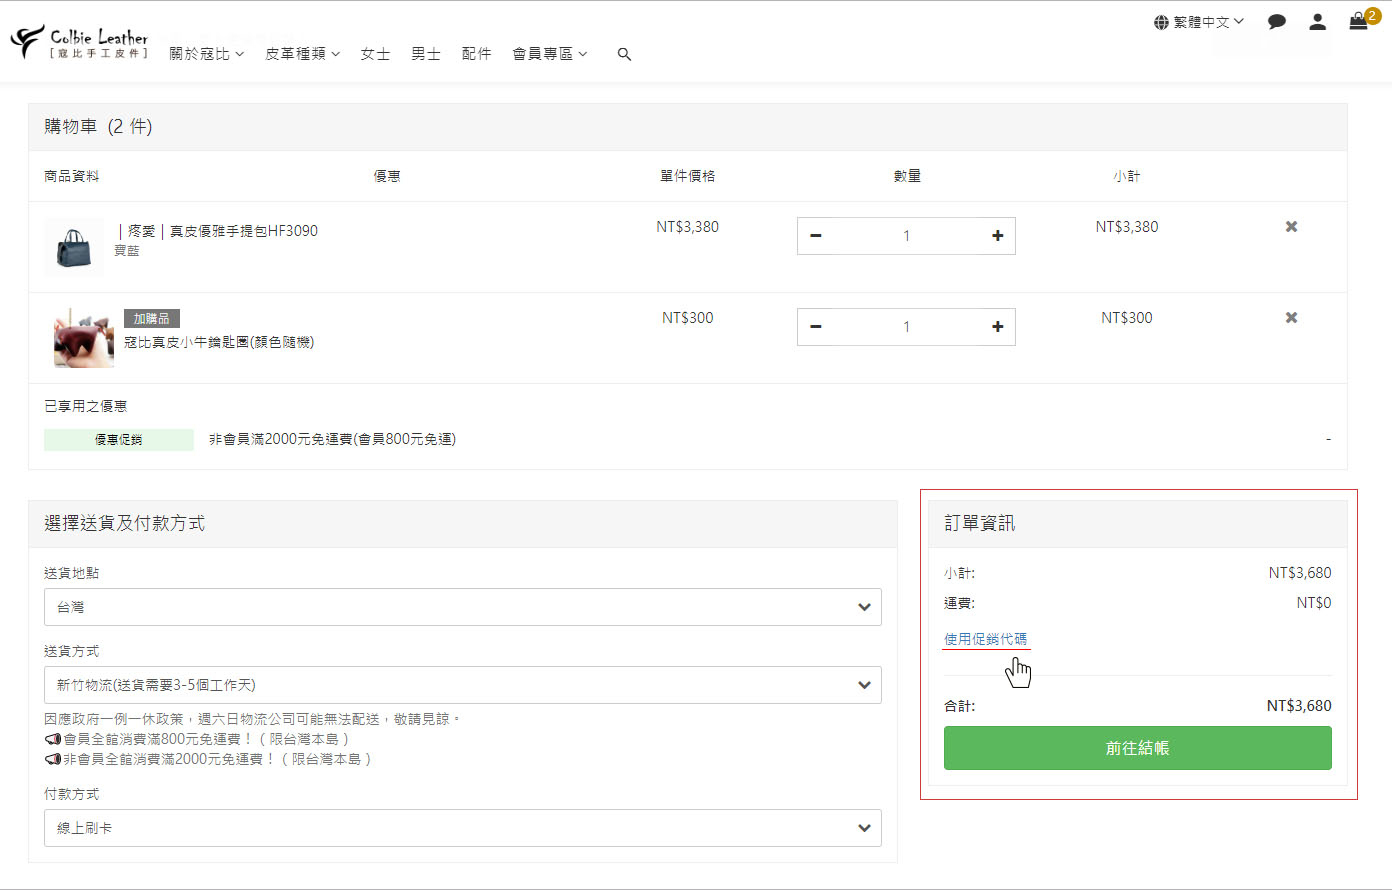
Task: Open the 付款方式 payment method dropdown
Action: point(462,828)
